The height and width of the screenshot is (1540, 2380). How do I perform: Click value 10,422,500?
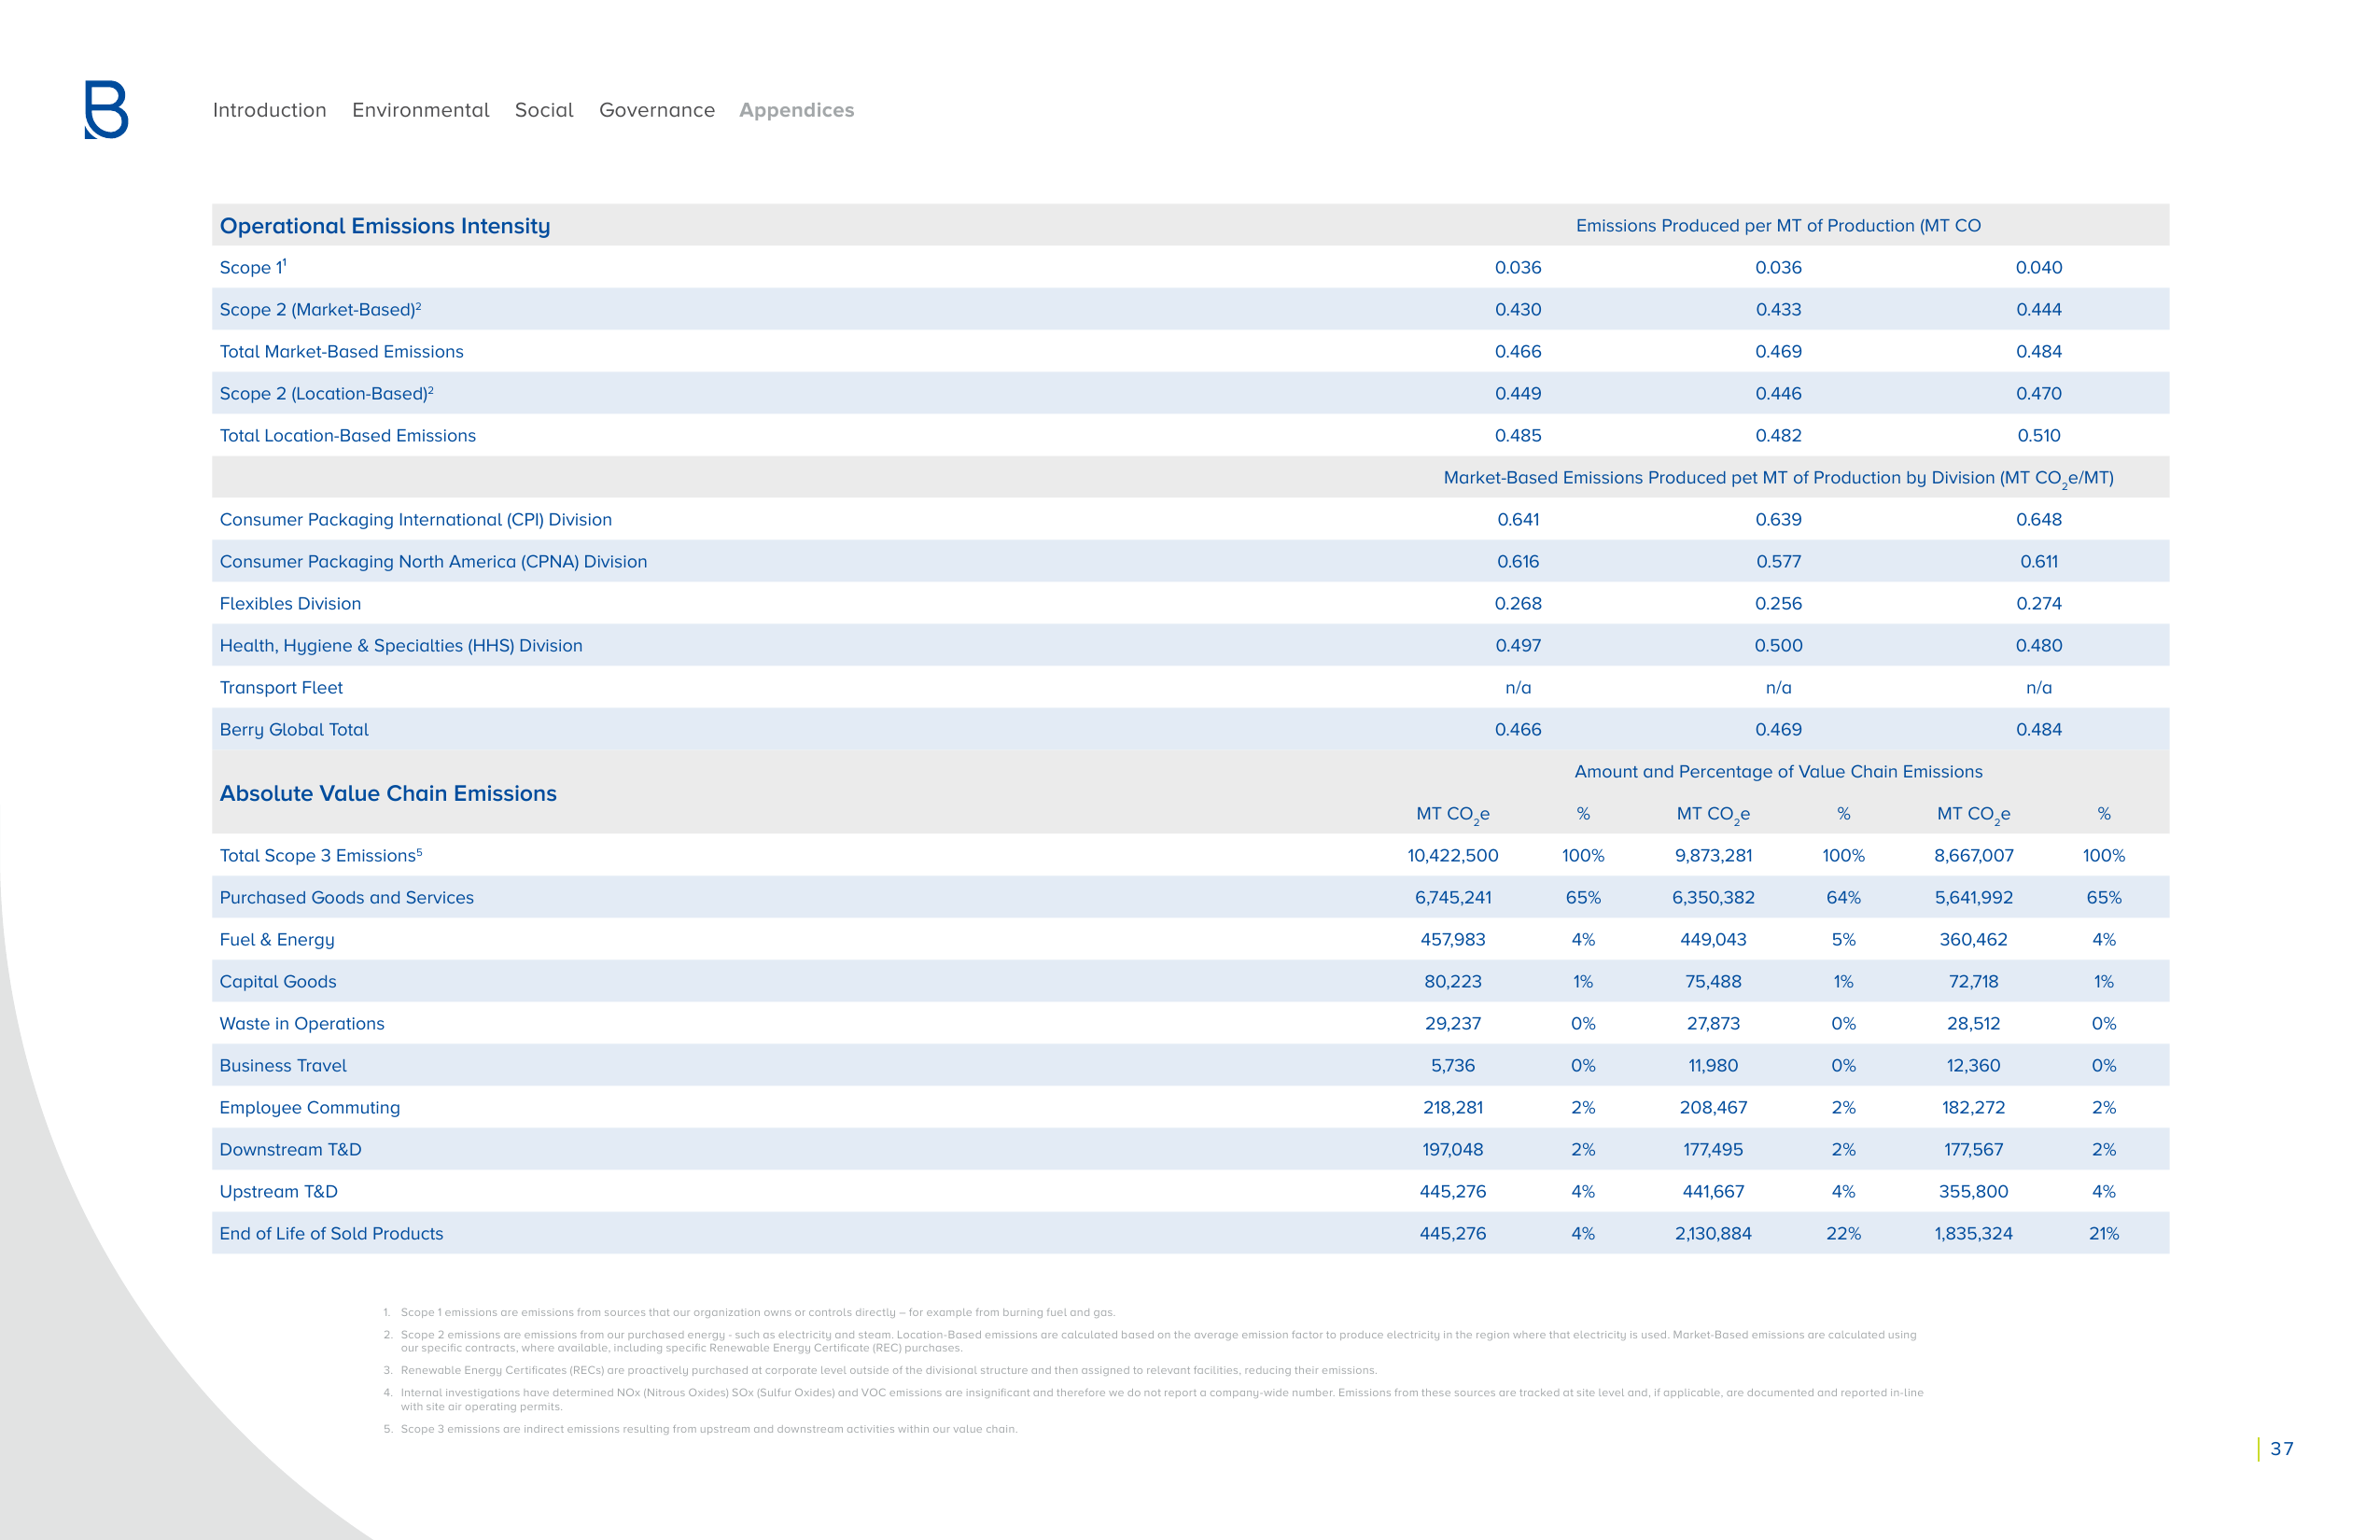(1453, 855)
